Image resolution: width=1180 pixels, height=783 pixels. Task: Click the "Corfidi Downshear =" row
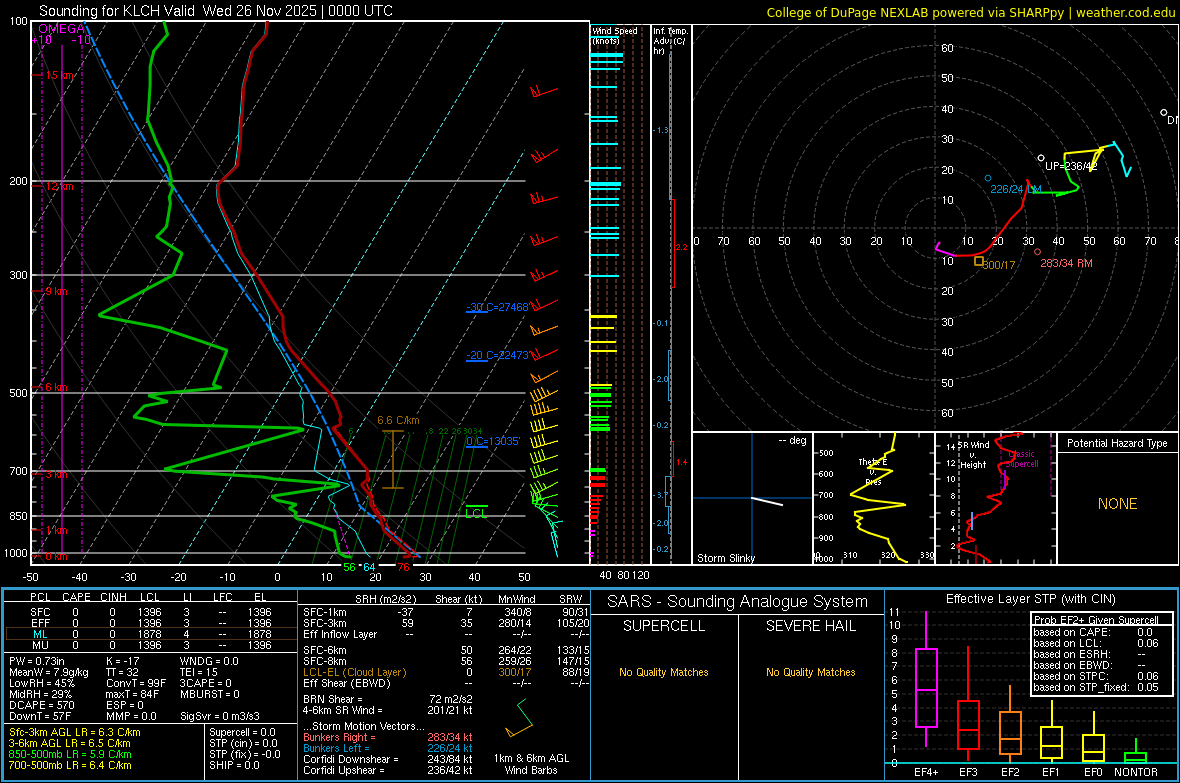[388, 759]
